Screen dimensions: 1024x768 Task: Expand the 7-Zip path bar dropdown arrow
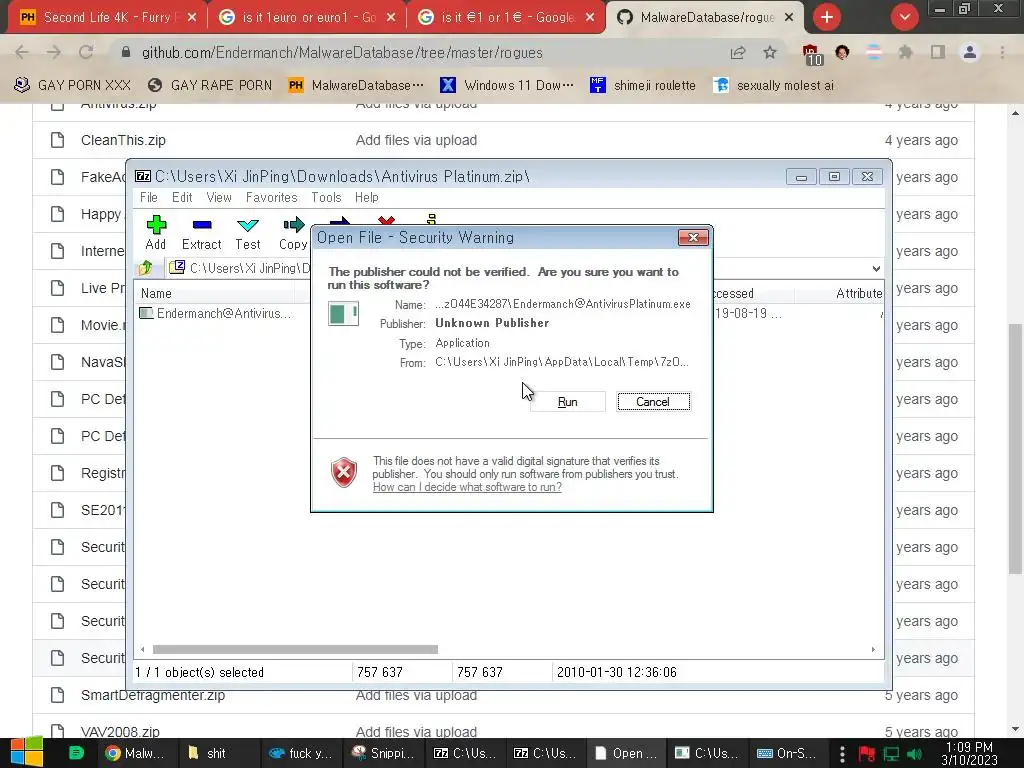[x=876, y=268]
